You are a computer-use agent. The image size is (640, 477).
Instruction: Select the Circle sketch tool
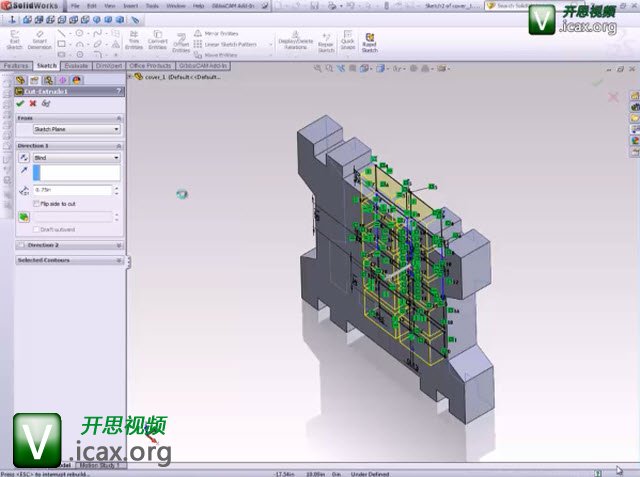79,33
